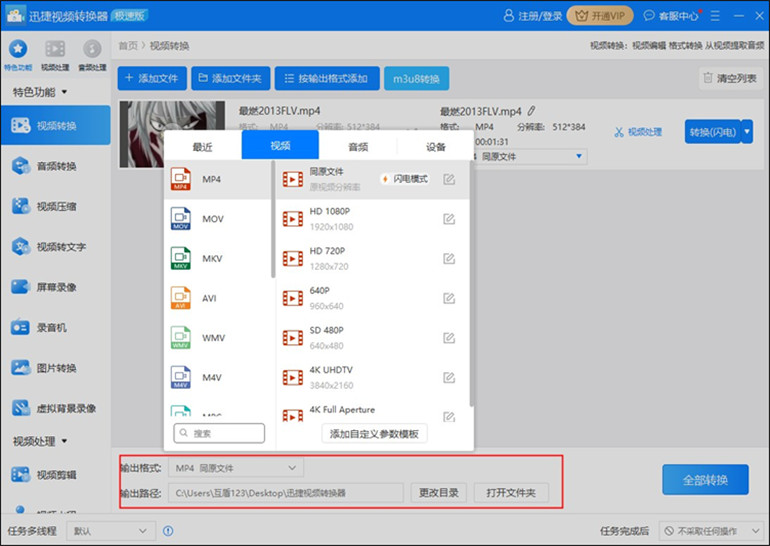This screenshot has height=546, width=770.
Task: Expand the 特色功能 sidebar section
Action: coord(39,92)
